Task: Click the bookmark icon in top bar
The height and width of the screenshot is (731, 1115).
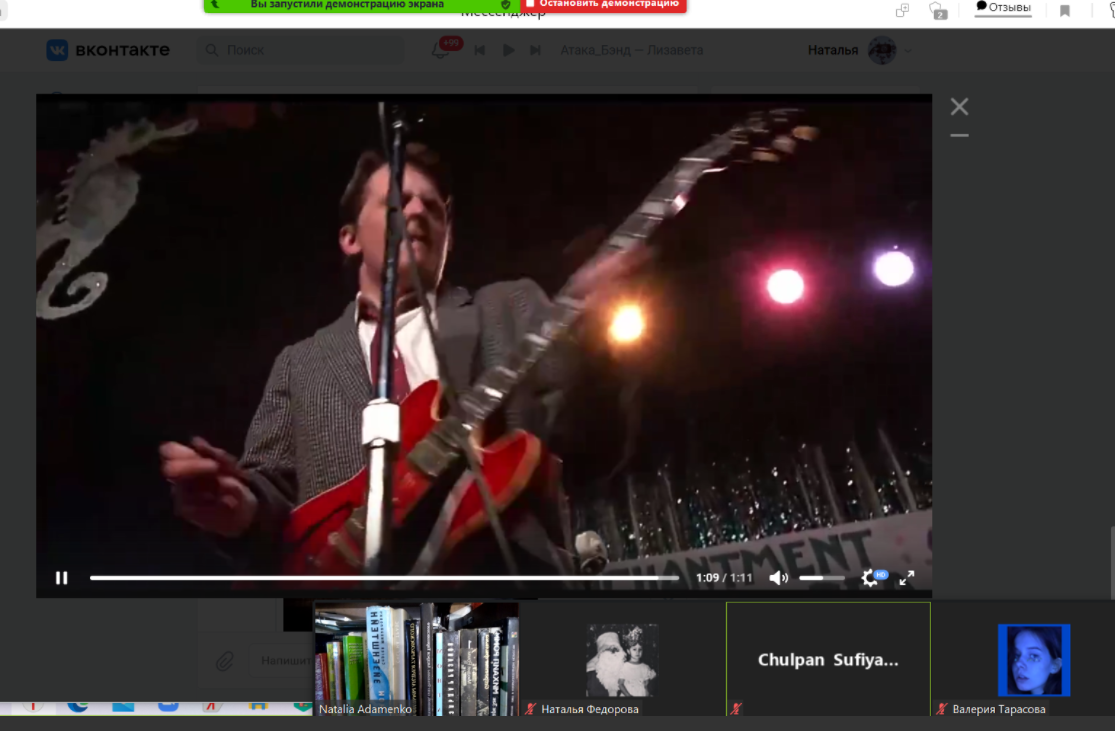Action: (x=1065, y=11)
